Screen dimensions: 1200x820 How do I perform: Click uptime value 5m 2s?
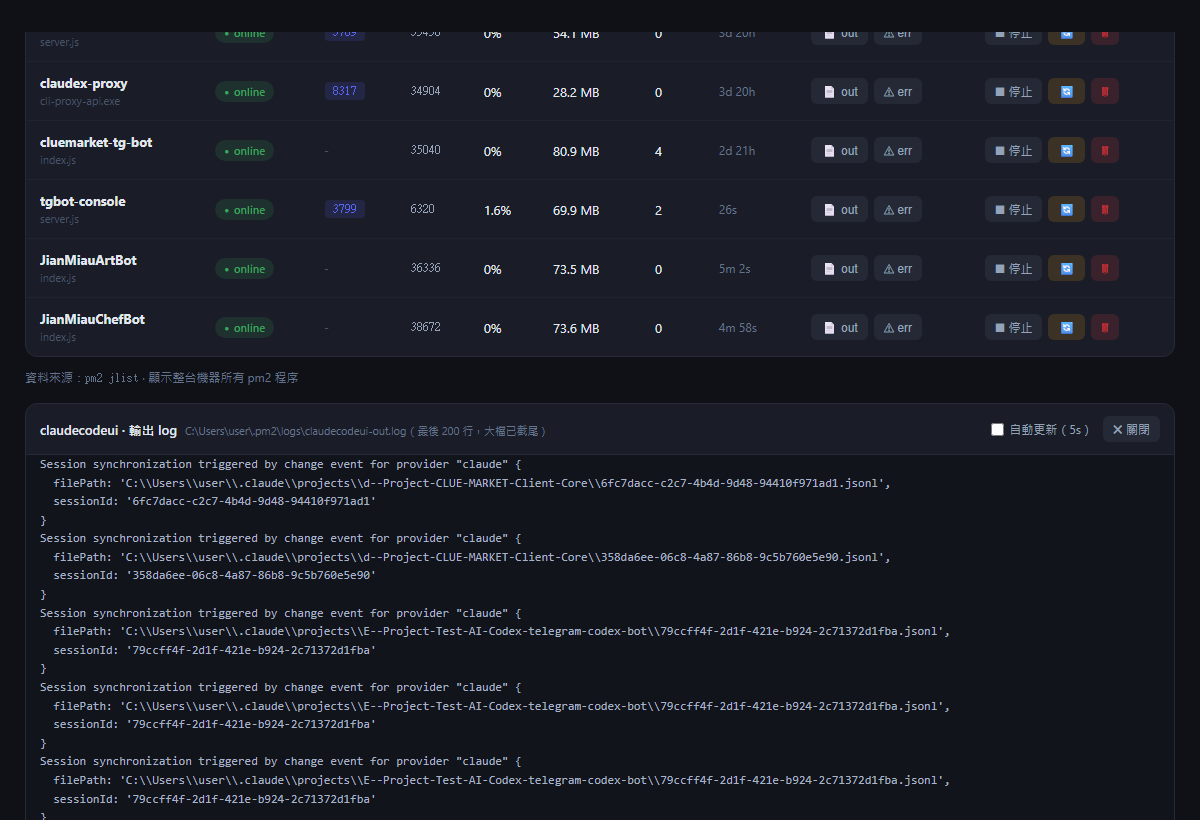pos(735,269)
